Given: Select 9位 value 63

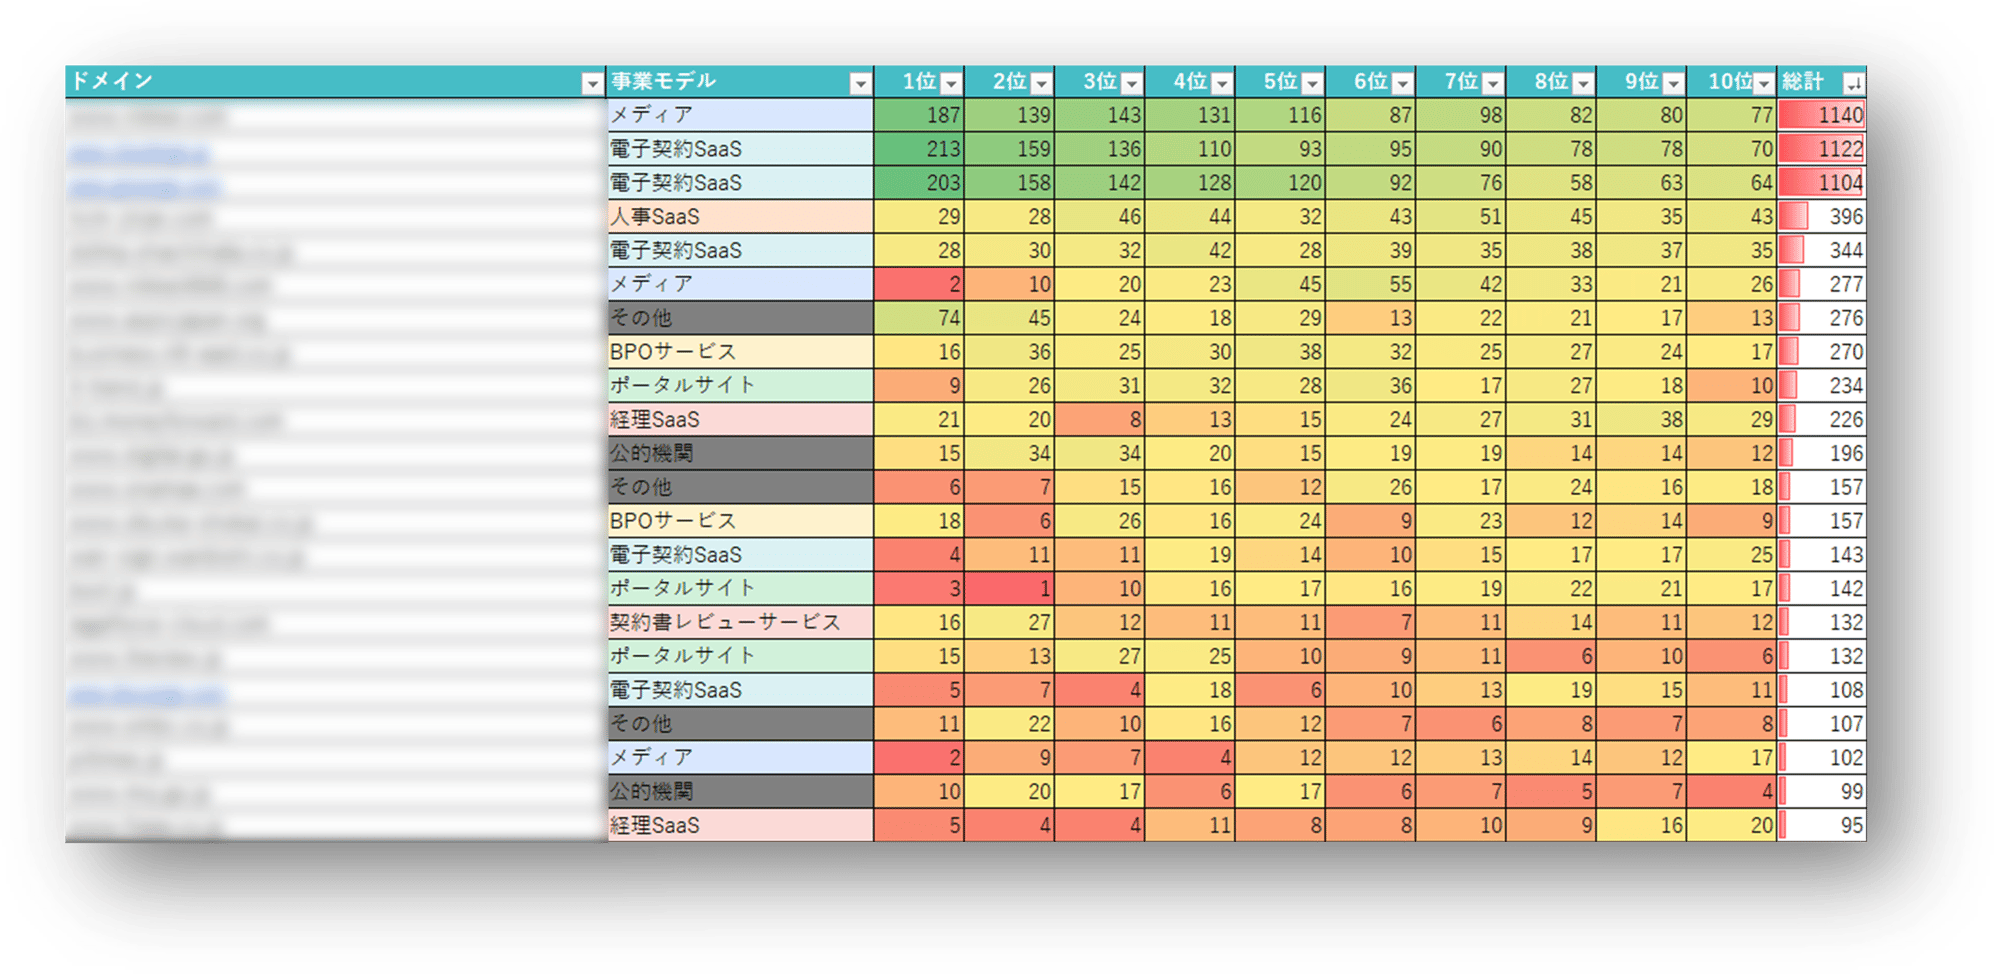Looking at the screenshot, I should [x=1641, y=183].
